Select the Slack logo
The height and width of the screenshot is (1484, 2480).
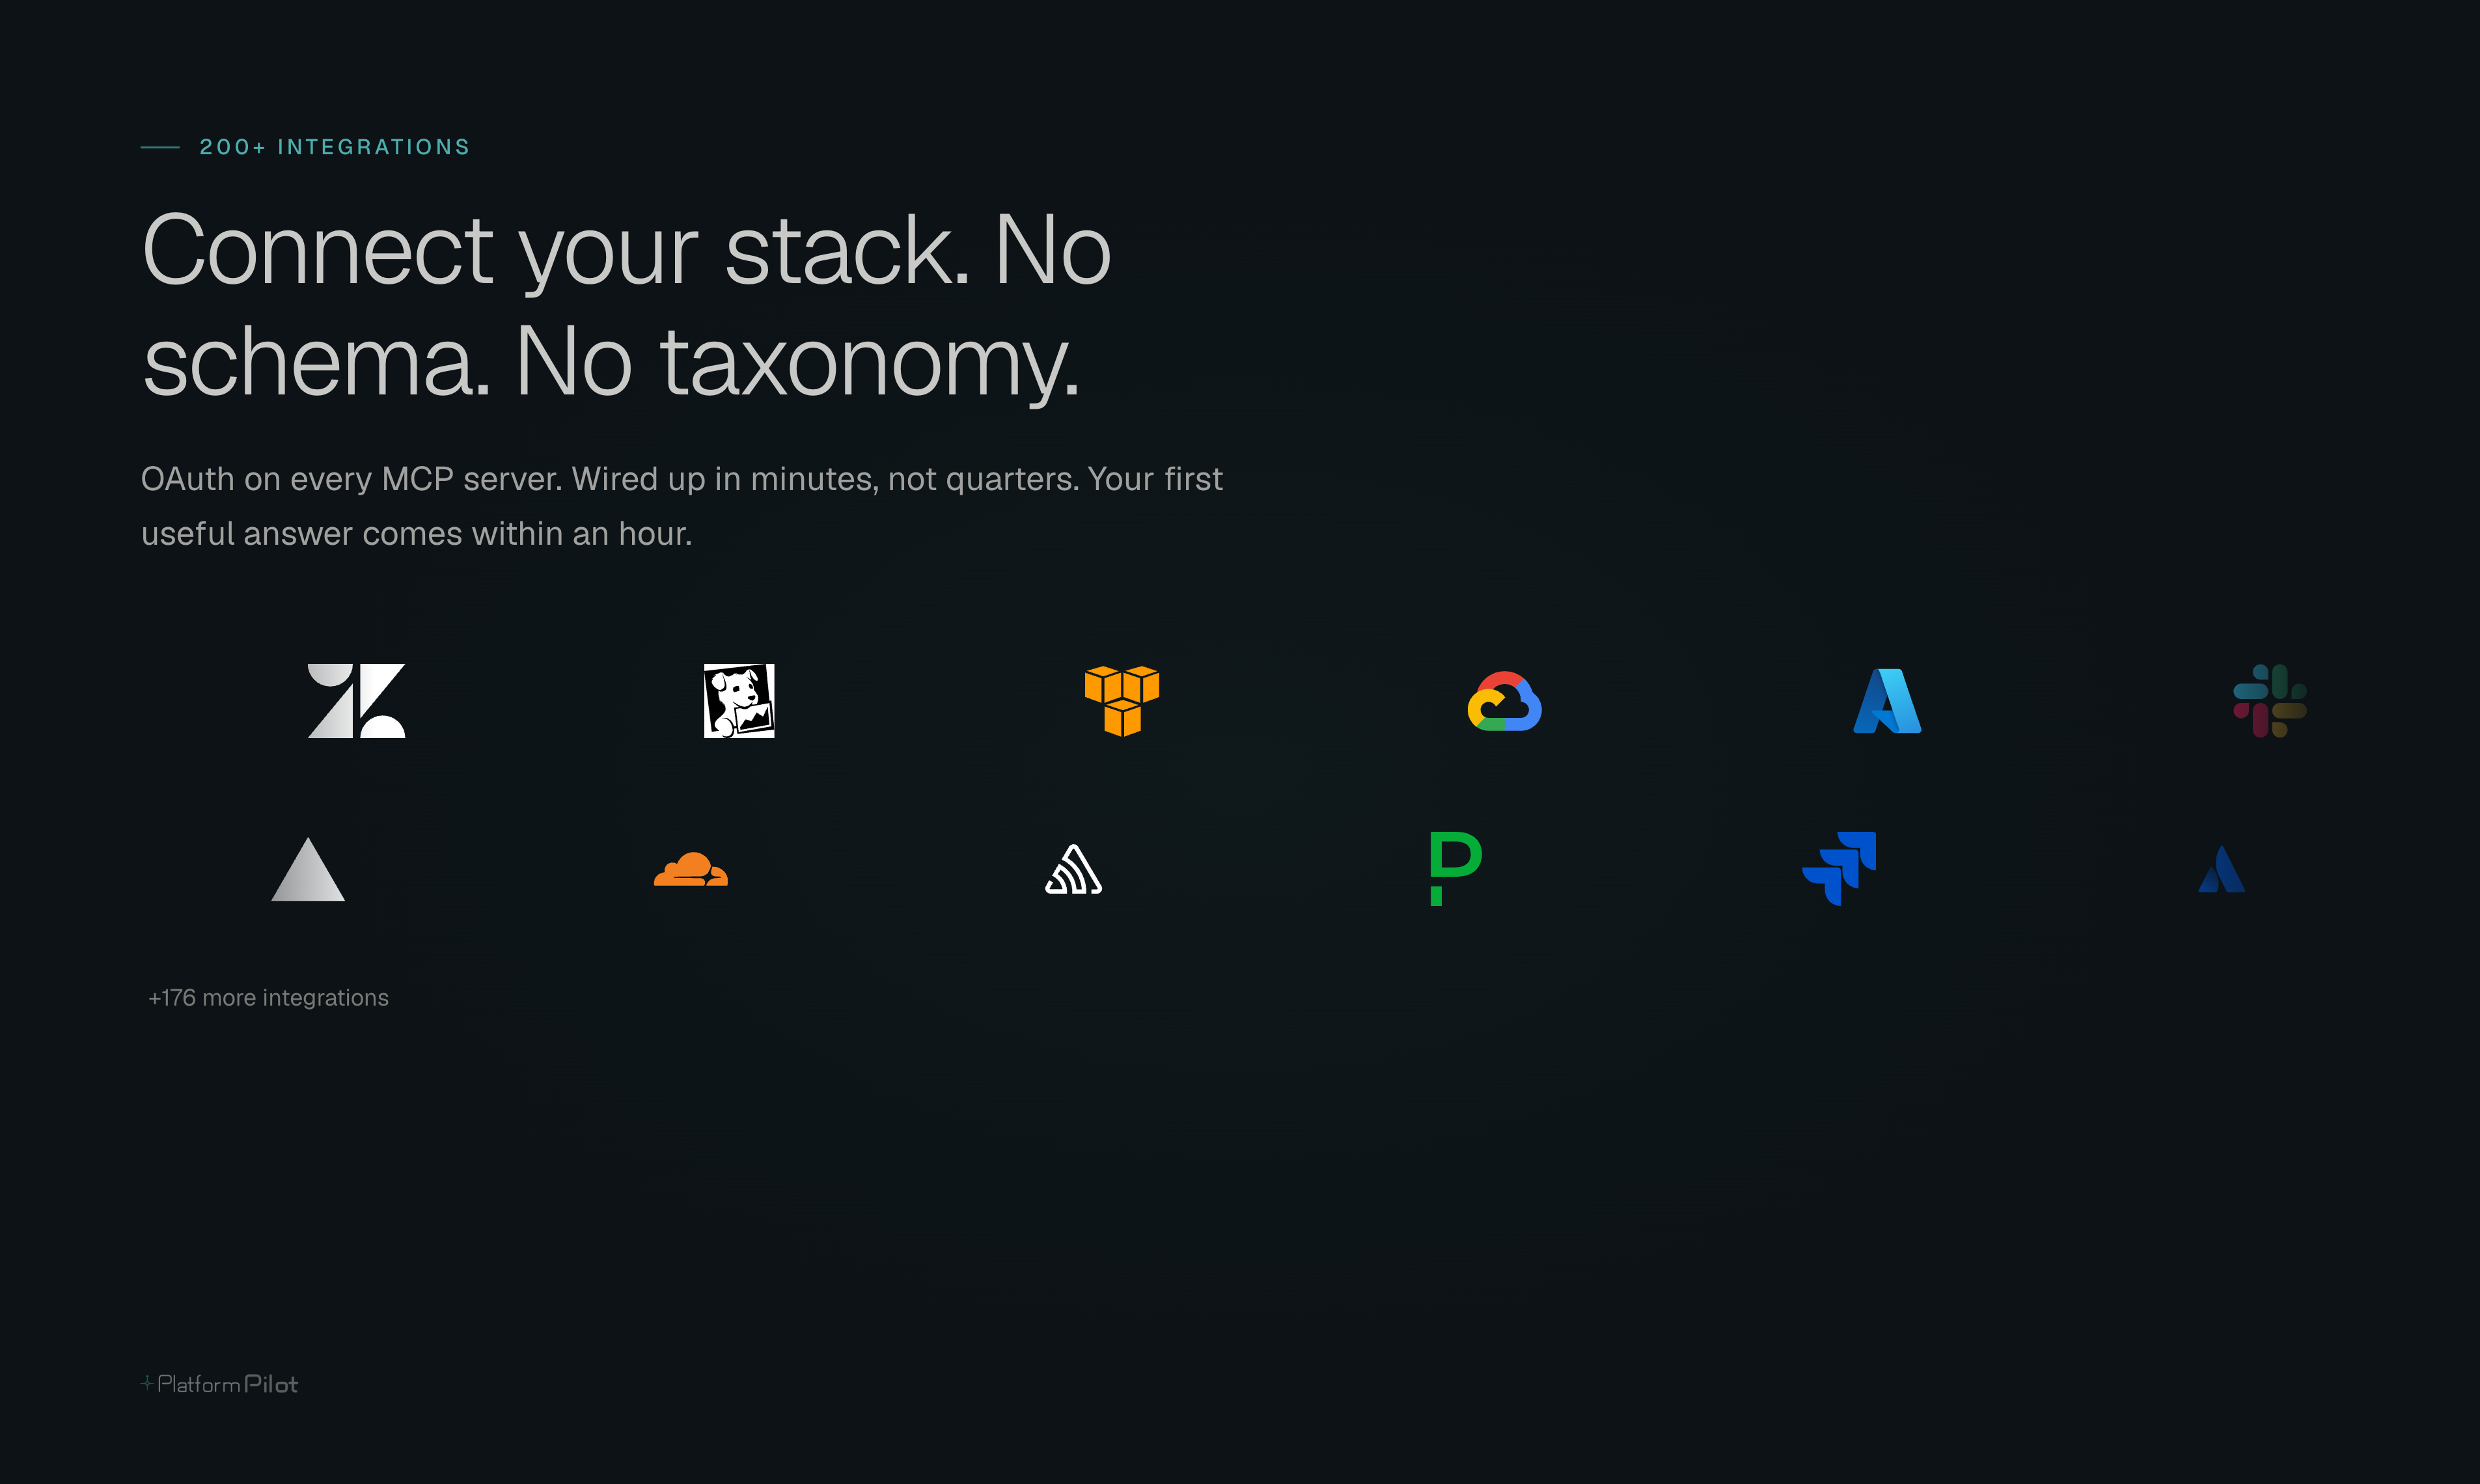click(x=2270, y=701)
